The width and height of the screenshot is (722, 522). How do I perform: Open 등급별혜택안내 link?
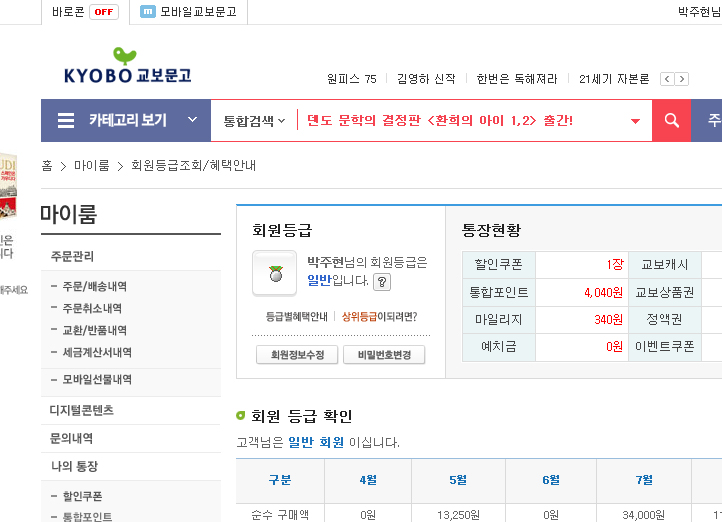pyautogui.click(x=297, y=317)
